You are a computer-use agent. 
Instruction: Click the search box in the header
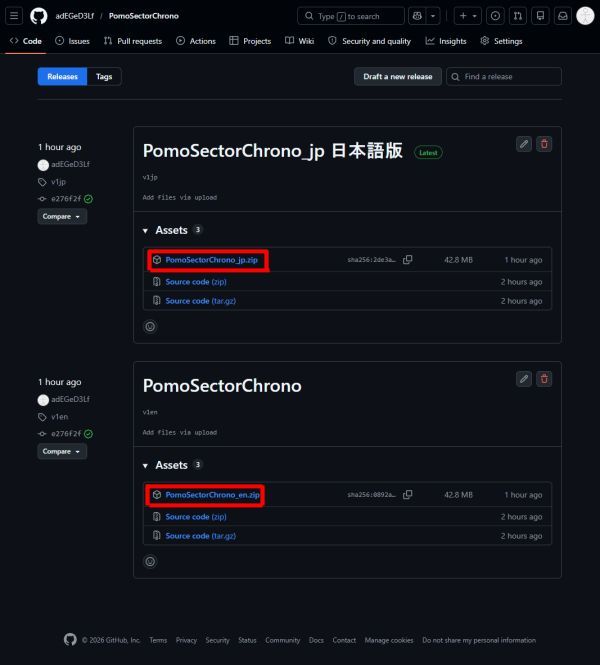[x=351, y=16]
